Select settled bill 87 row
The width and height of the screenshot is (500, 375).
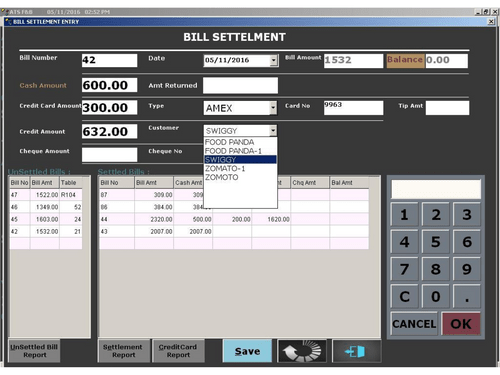pyautogui.click(x=234, y=195)
